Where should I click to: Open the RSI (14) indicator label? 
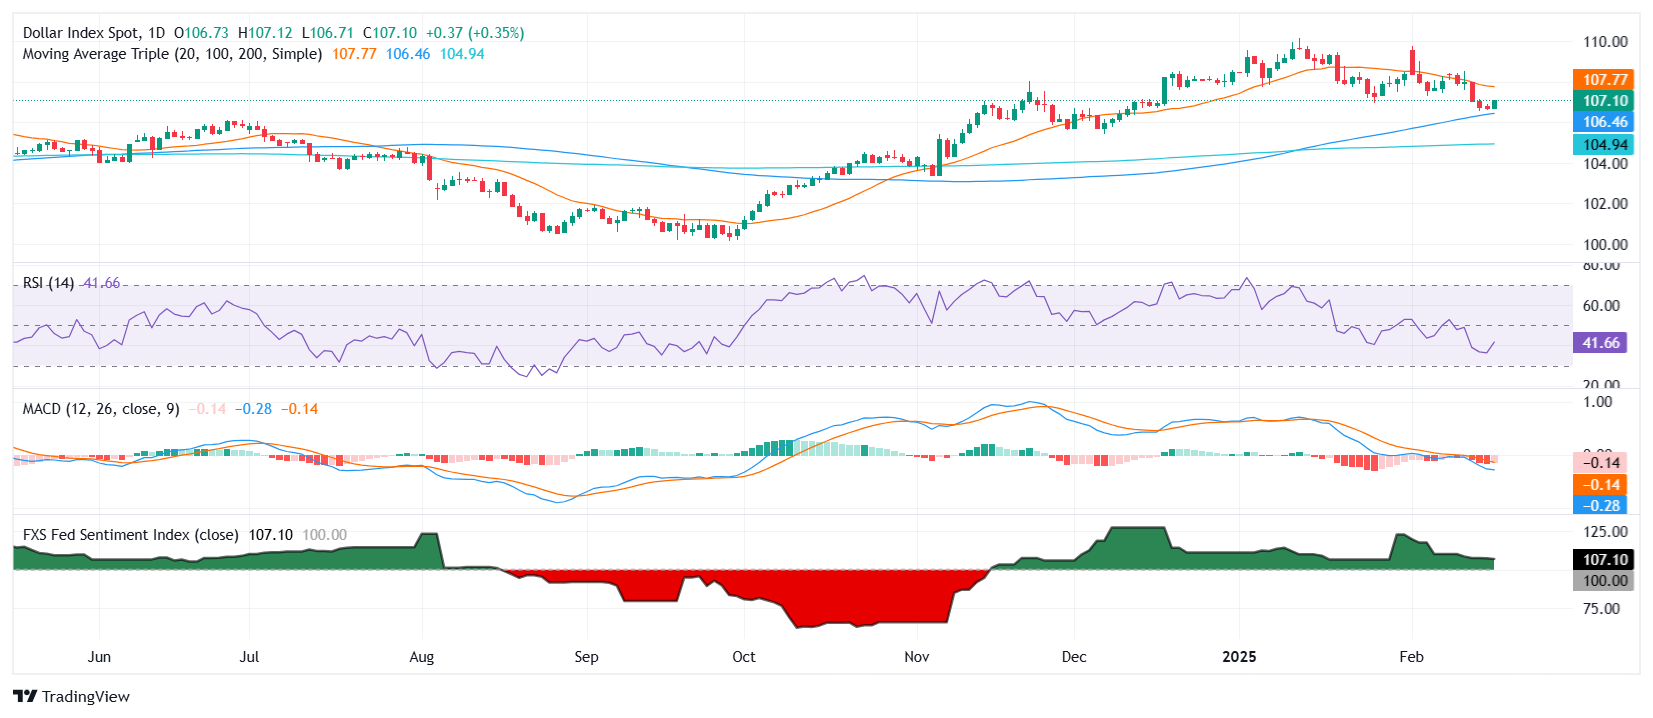(48, 283)
